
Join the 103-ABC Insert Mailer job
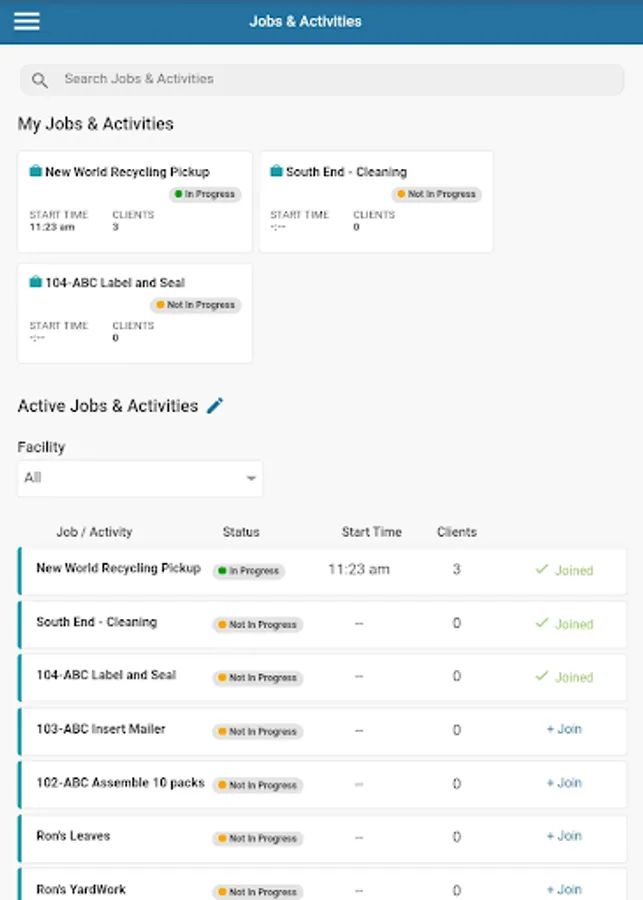[564, 729]
